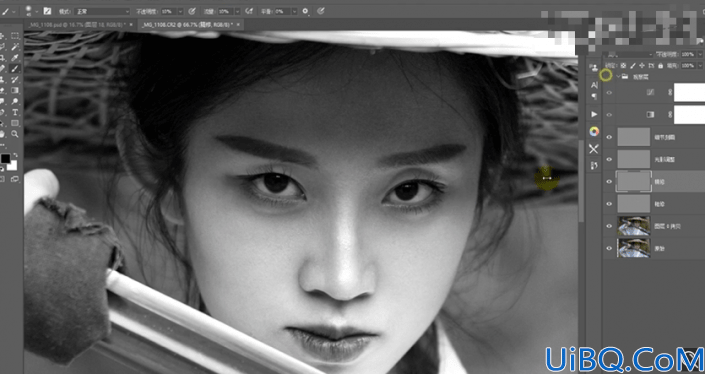Select the curves layer mask thumbnail
The height and width of the screenshot is (374, 705).
coord(689,92)
